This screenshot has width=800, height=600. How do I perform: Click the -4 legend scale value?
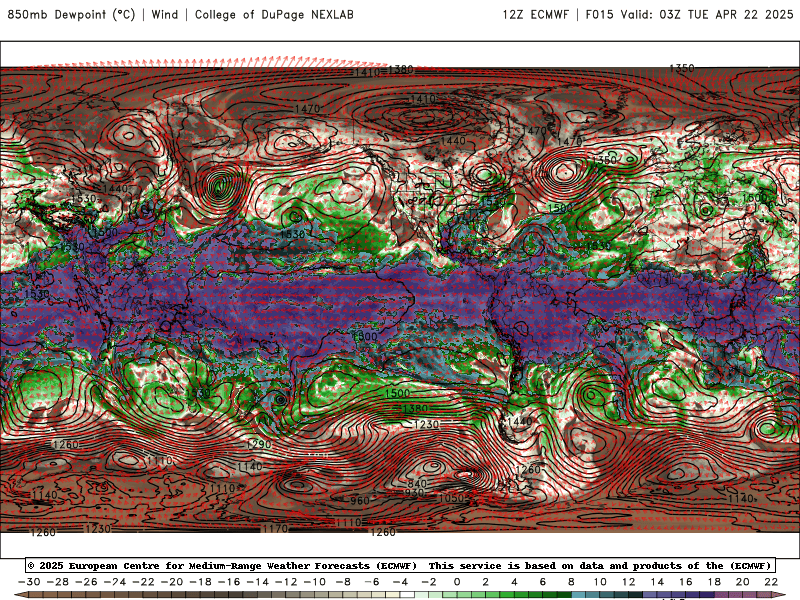[x=401, y=582]
